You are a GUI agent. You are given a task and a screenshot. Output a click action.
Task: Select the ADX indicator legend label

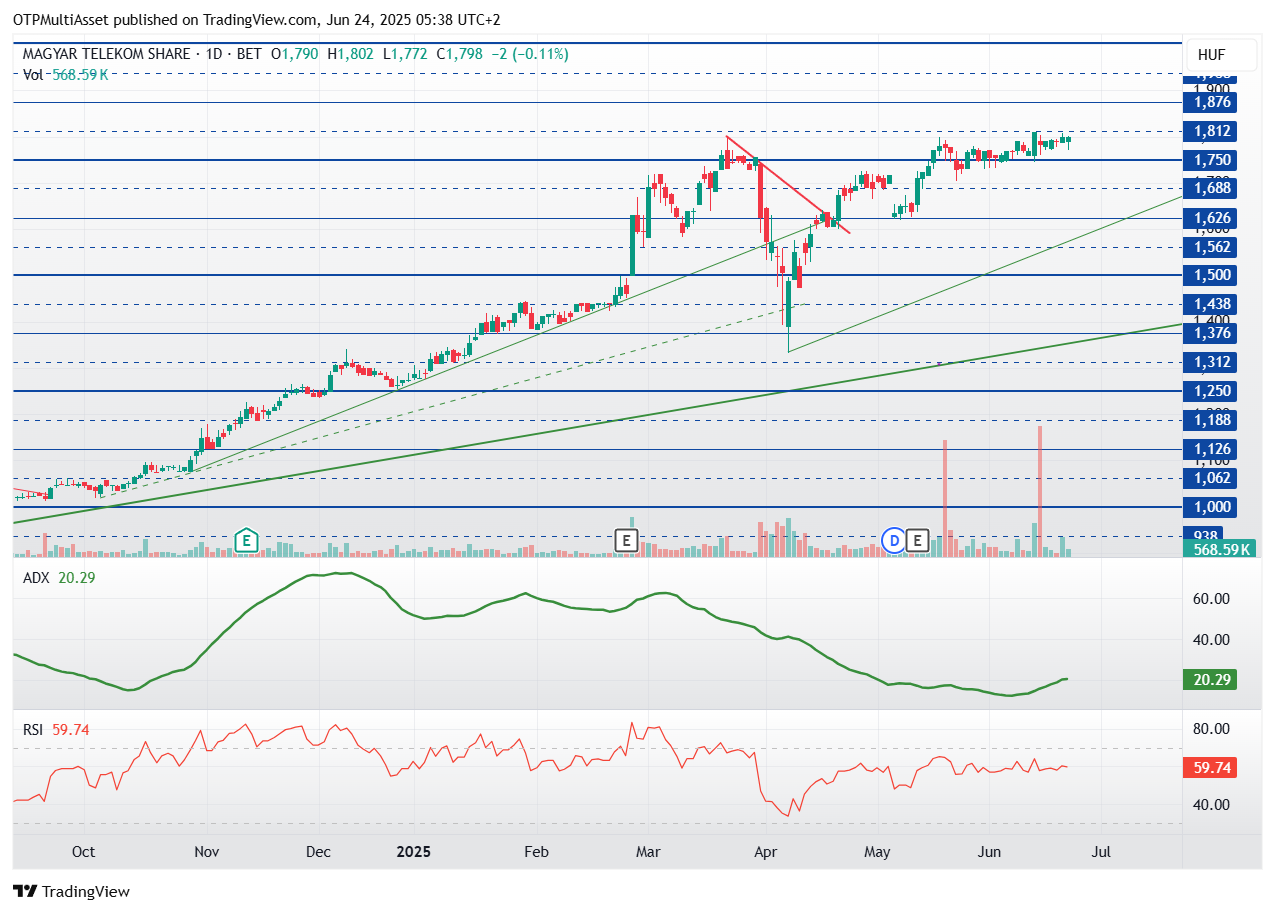click(x=36, y=577)
